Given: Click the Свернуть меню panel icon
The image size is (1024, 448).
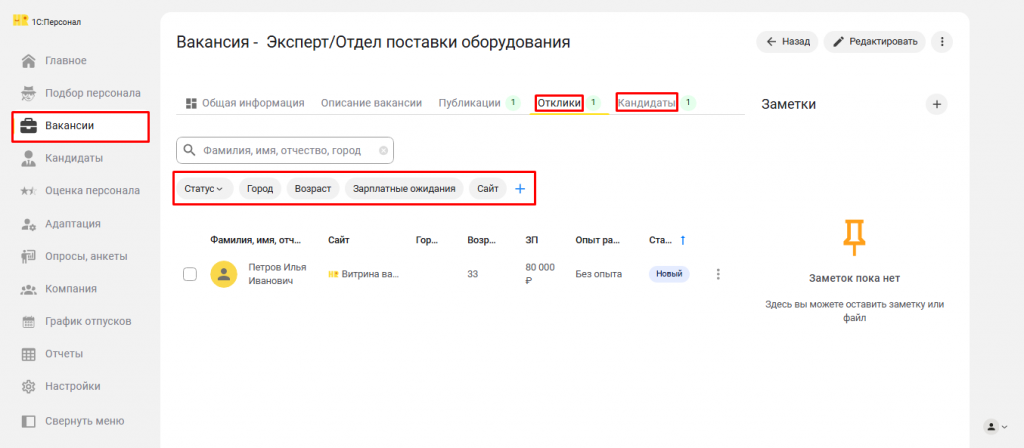Looking at the screenshot, I should pyautogui.click(x=28, y=421).
